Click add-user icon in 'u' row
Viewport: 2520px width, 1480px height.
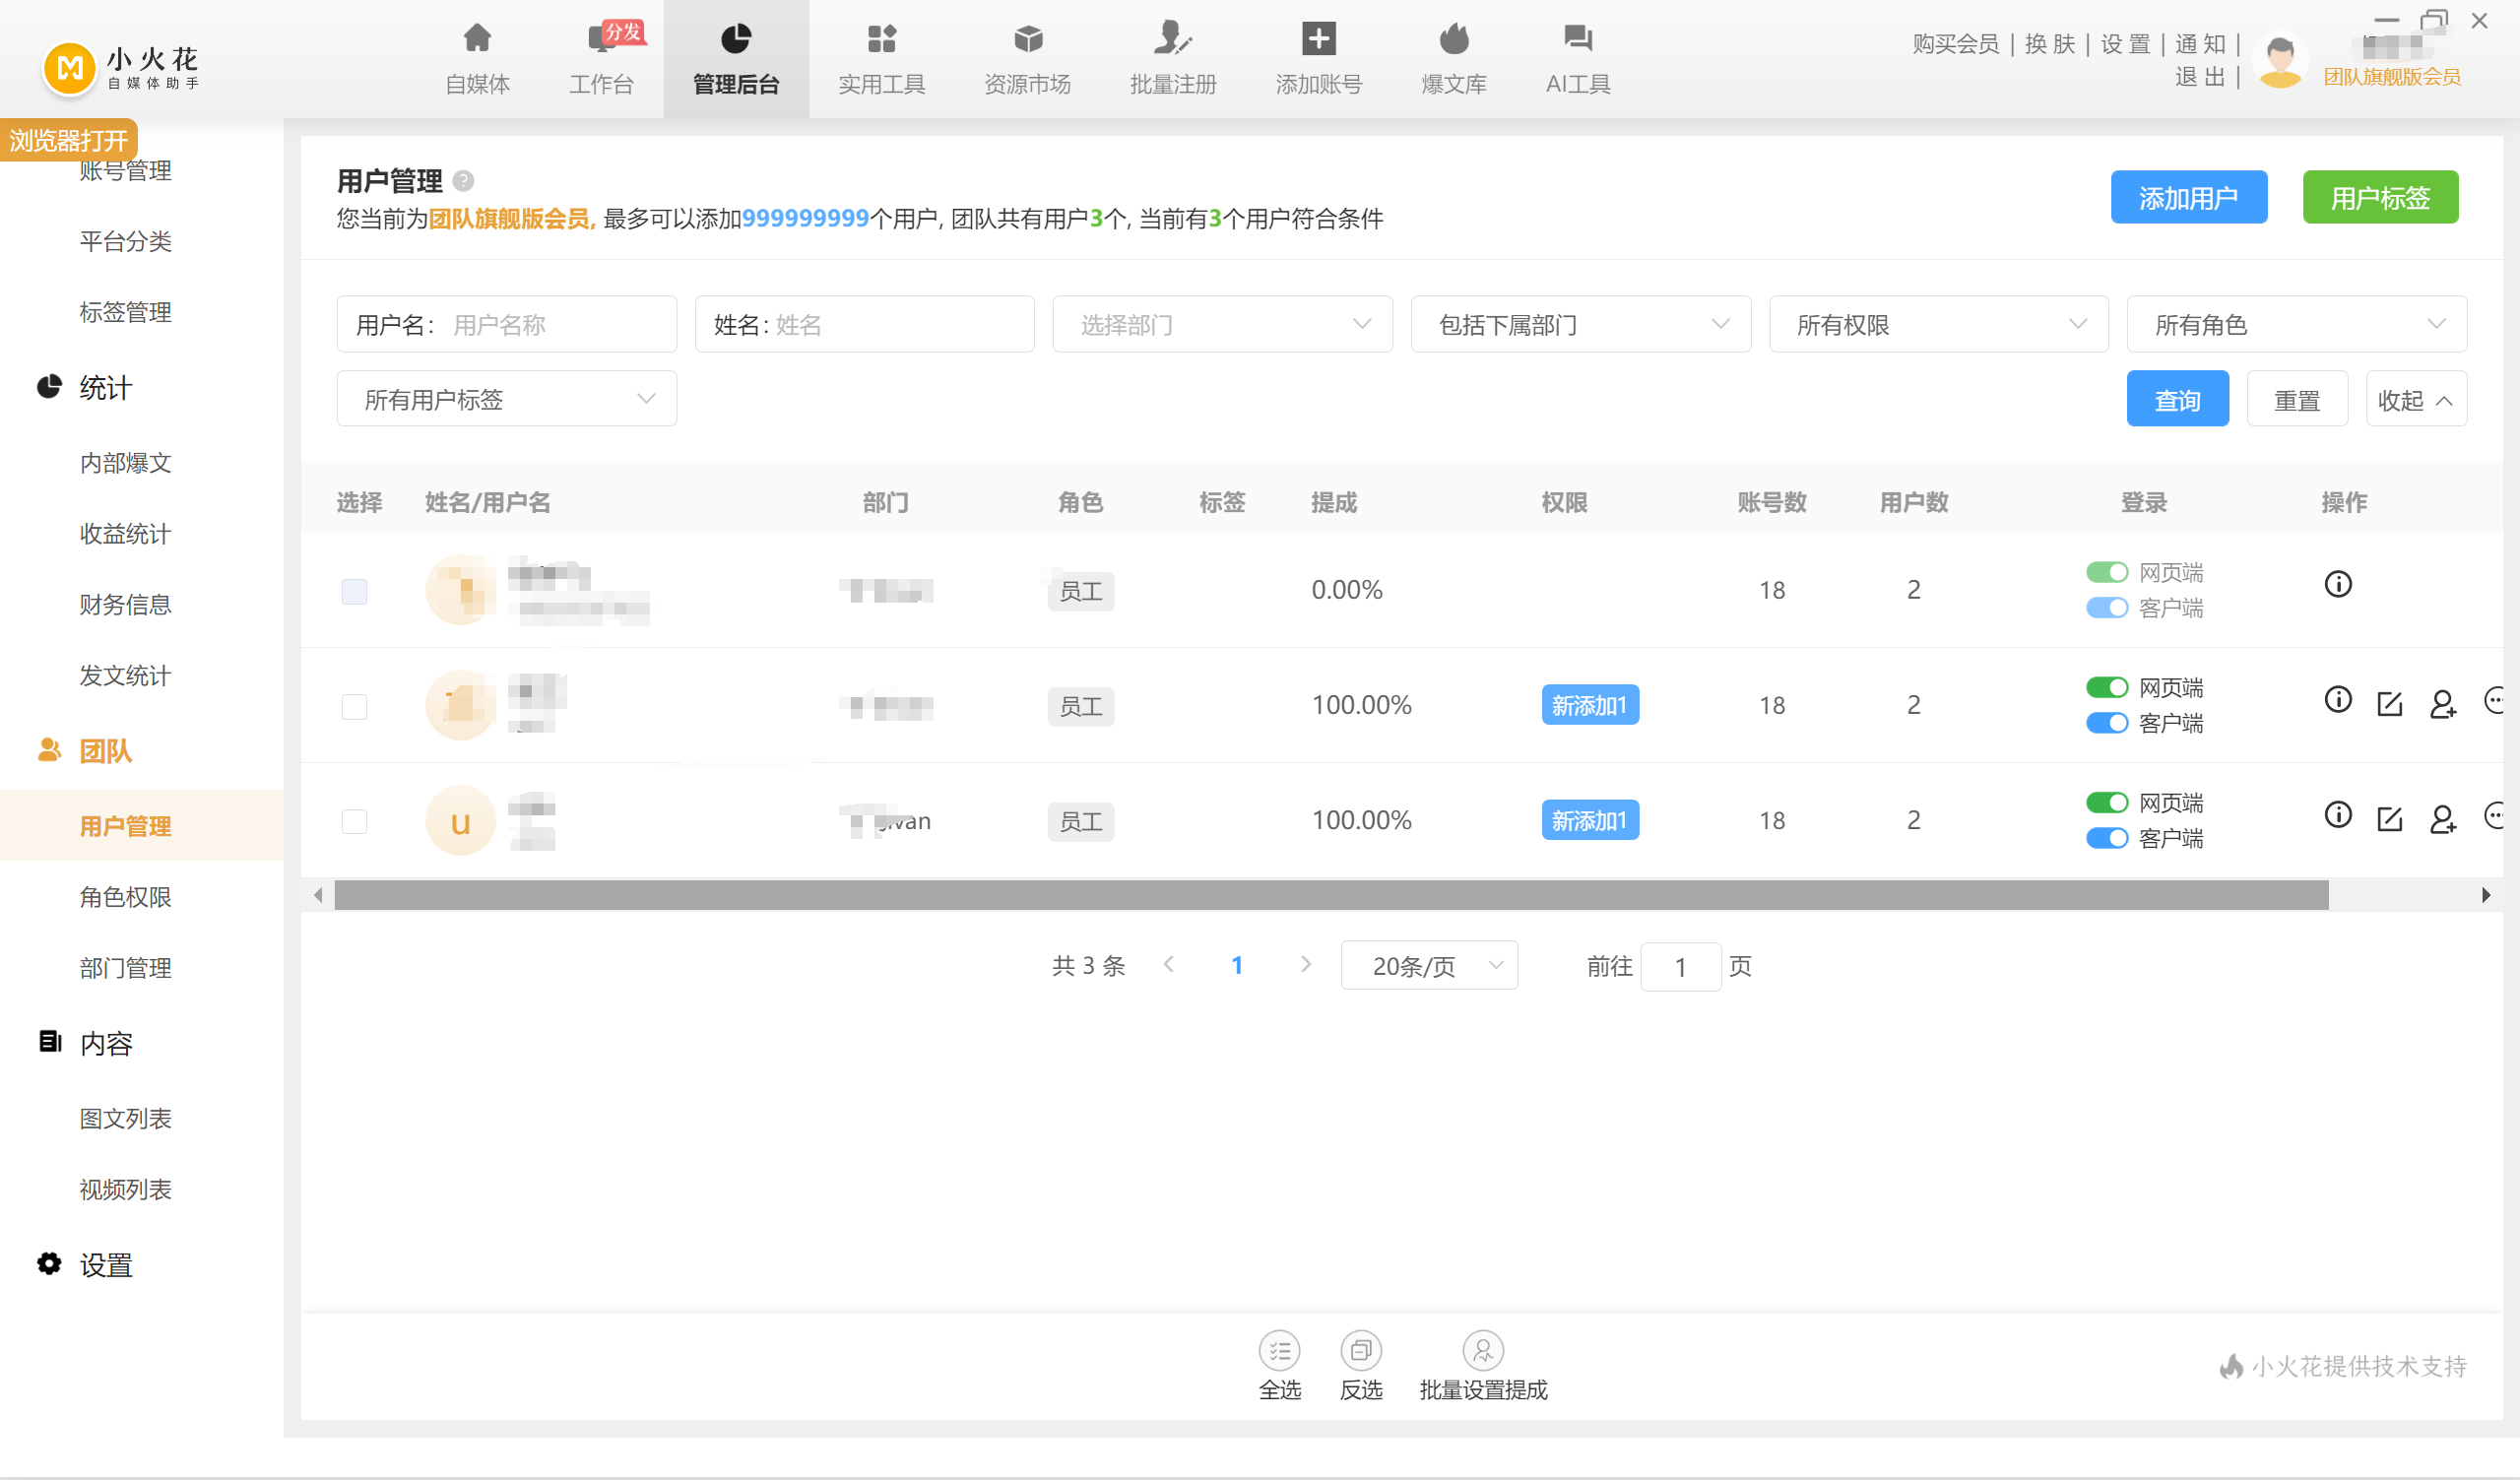point(2442,819)
